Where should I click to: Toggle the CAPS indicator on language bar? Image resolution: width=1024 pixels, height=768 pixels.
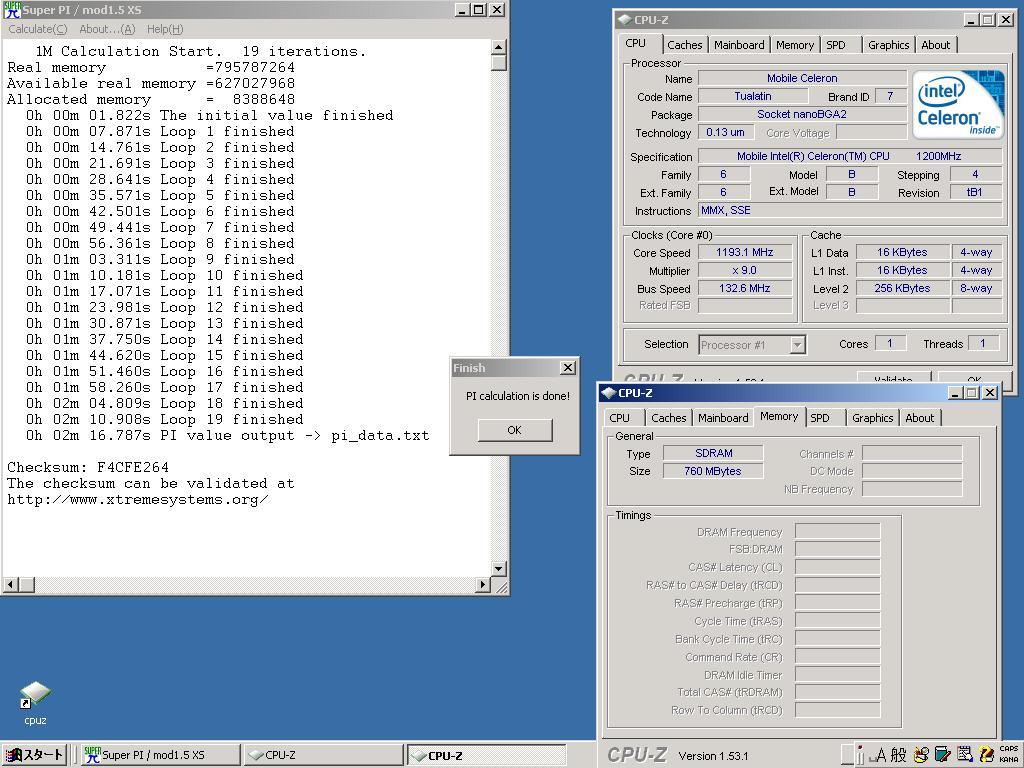tap(1009, 749)
